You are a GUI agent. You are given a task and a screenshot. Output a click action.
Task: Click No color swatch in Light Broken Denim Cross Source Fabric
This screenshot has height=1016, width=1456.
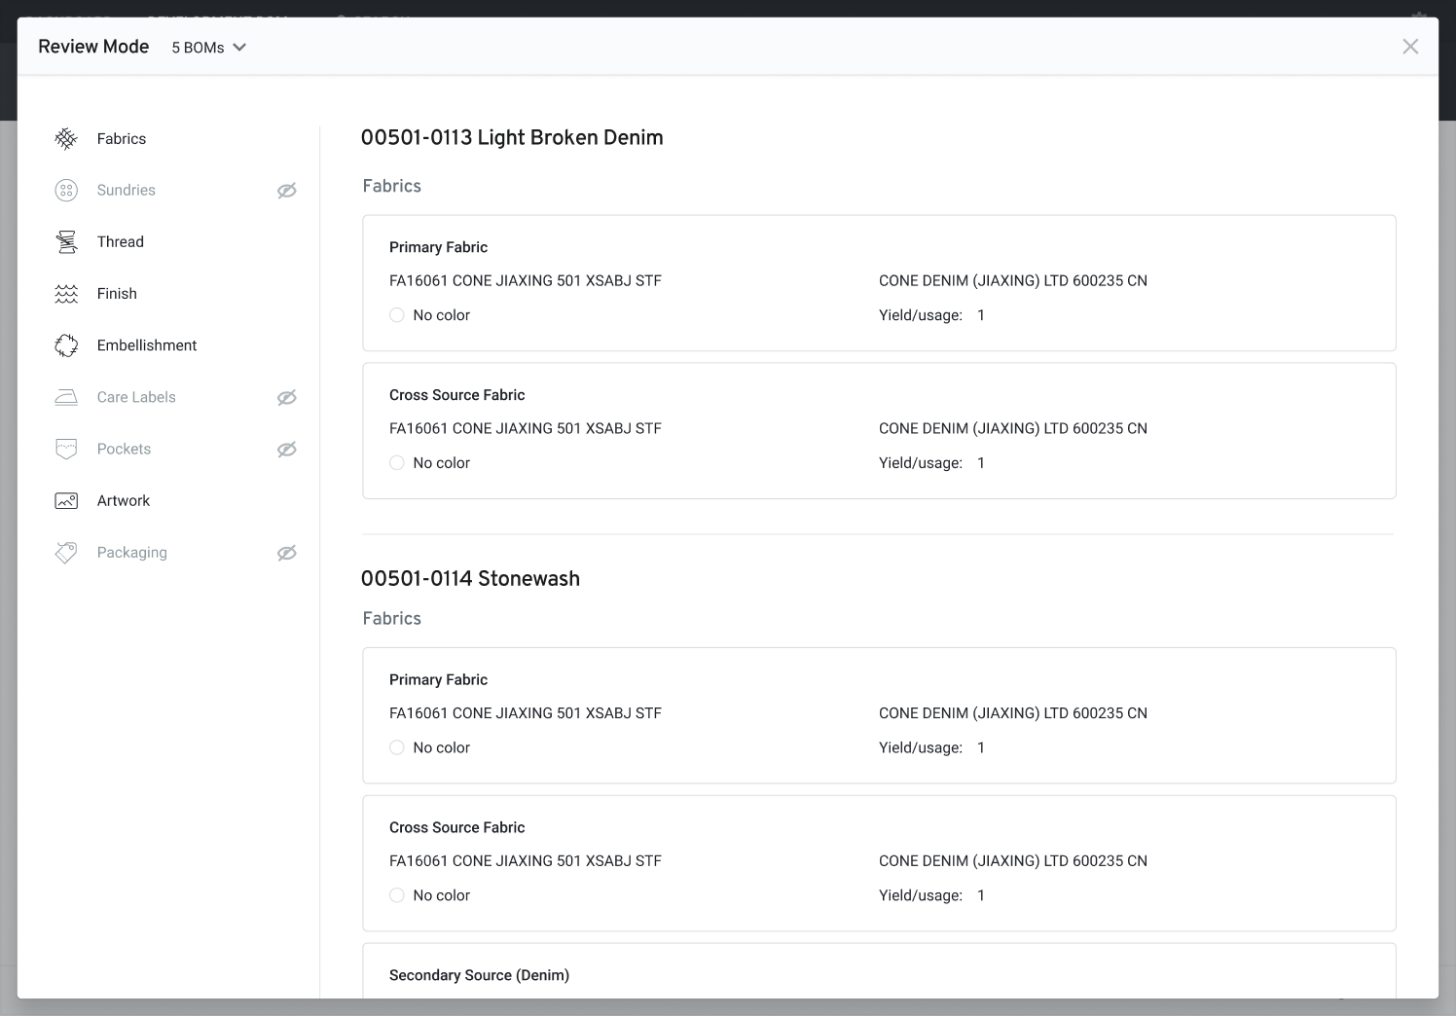pos(397,463)
